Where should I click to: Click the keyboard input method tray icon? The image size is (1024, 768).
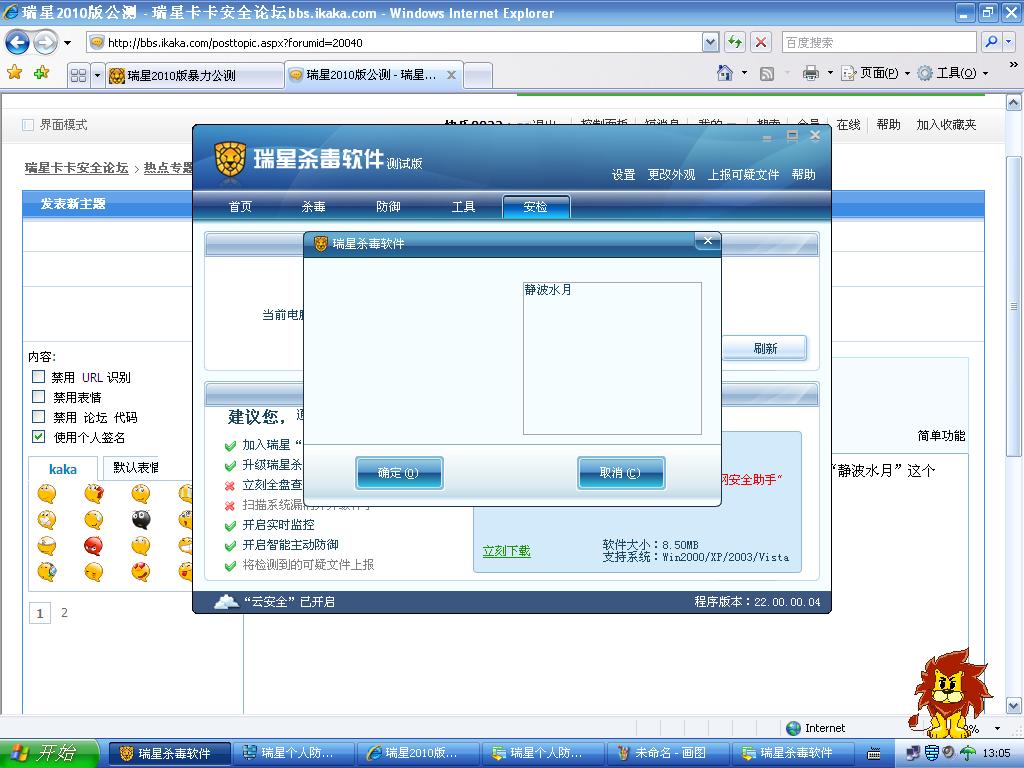click(873, 754)
